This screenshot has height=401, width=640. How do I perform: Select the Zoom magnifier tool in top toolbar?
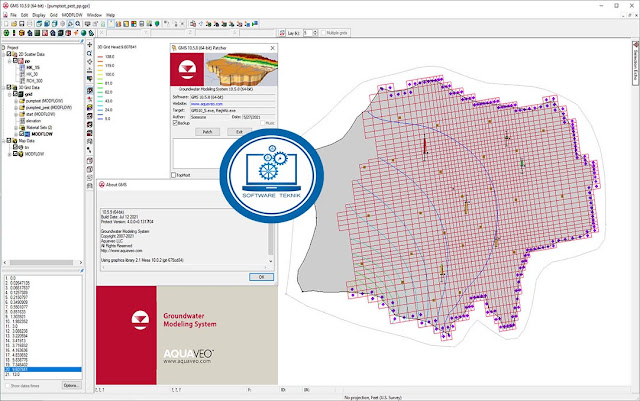[78, 24]
